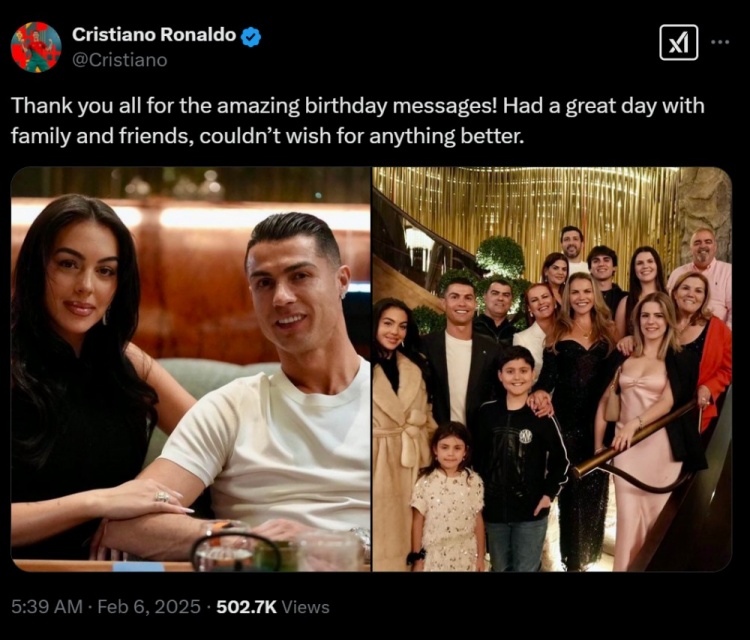
Task: Click the woman in the beige coat
Action: (400, 450)
